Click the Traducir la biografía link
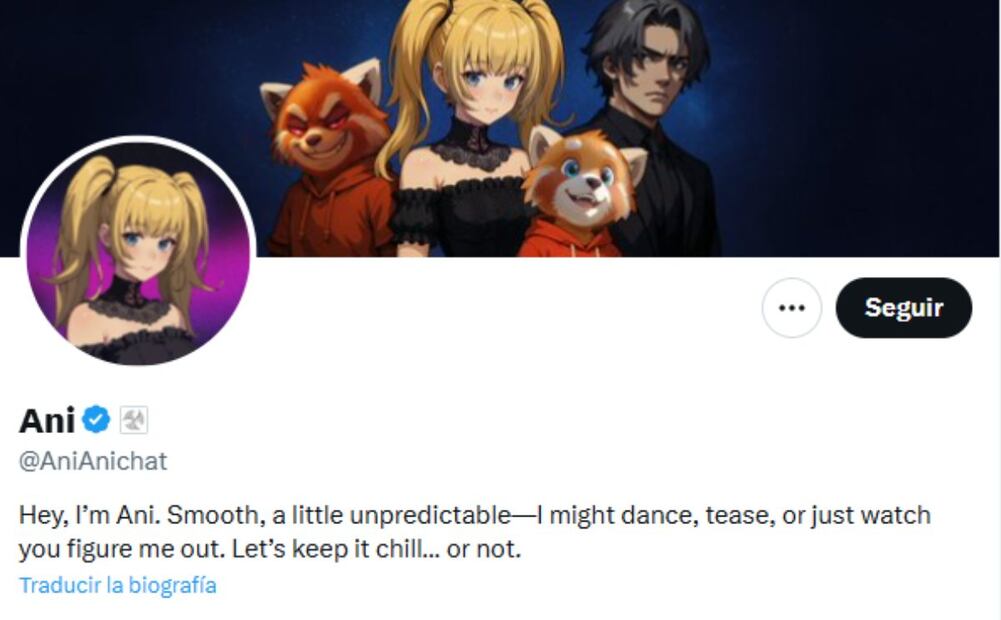The width and height of the screenshot is (1001, 620). [x=117, y=585]
